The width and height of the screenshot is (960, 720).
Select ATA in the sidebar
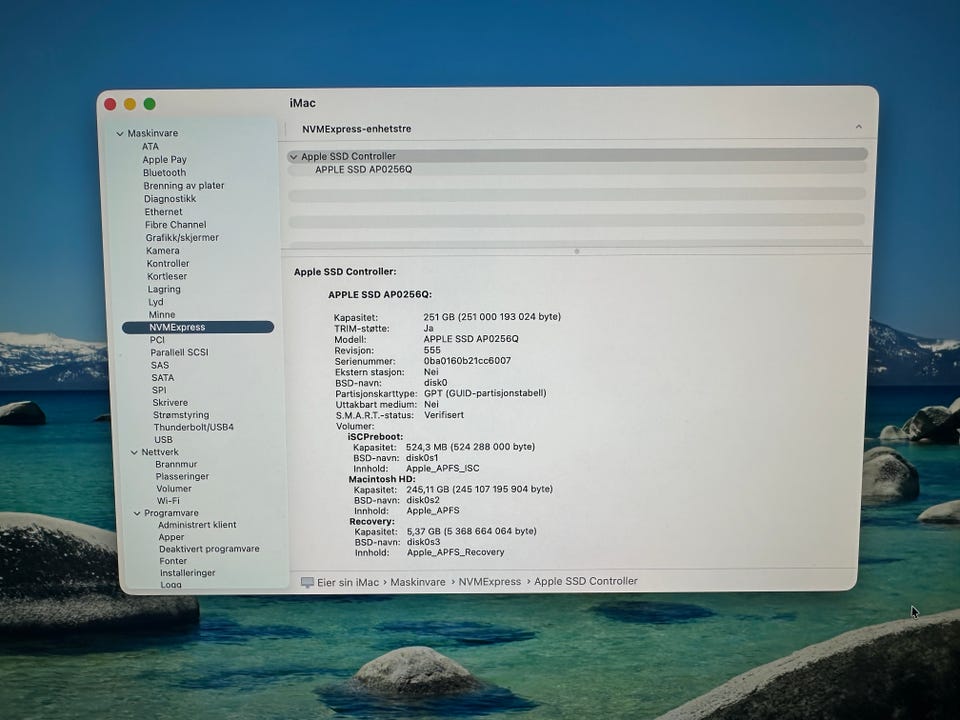pos(150,146)
